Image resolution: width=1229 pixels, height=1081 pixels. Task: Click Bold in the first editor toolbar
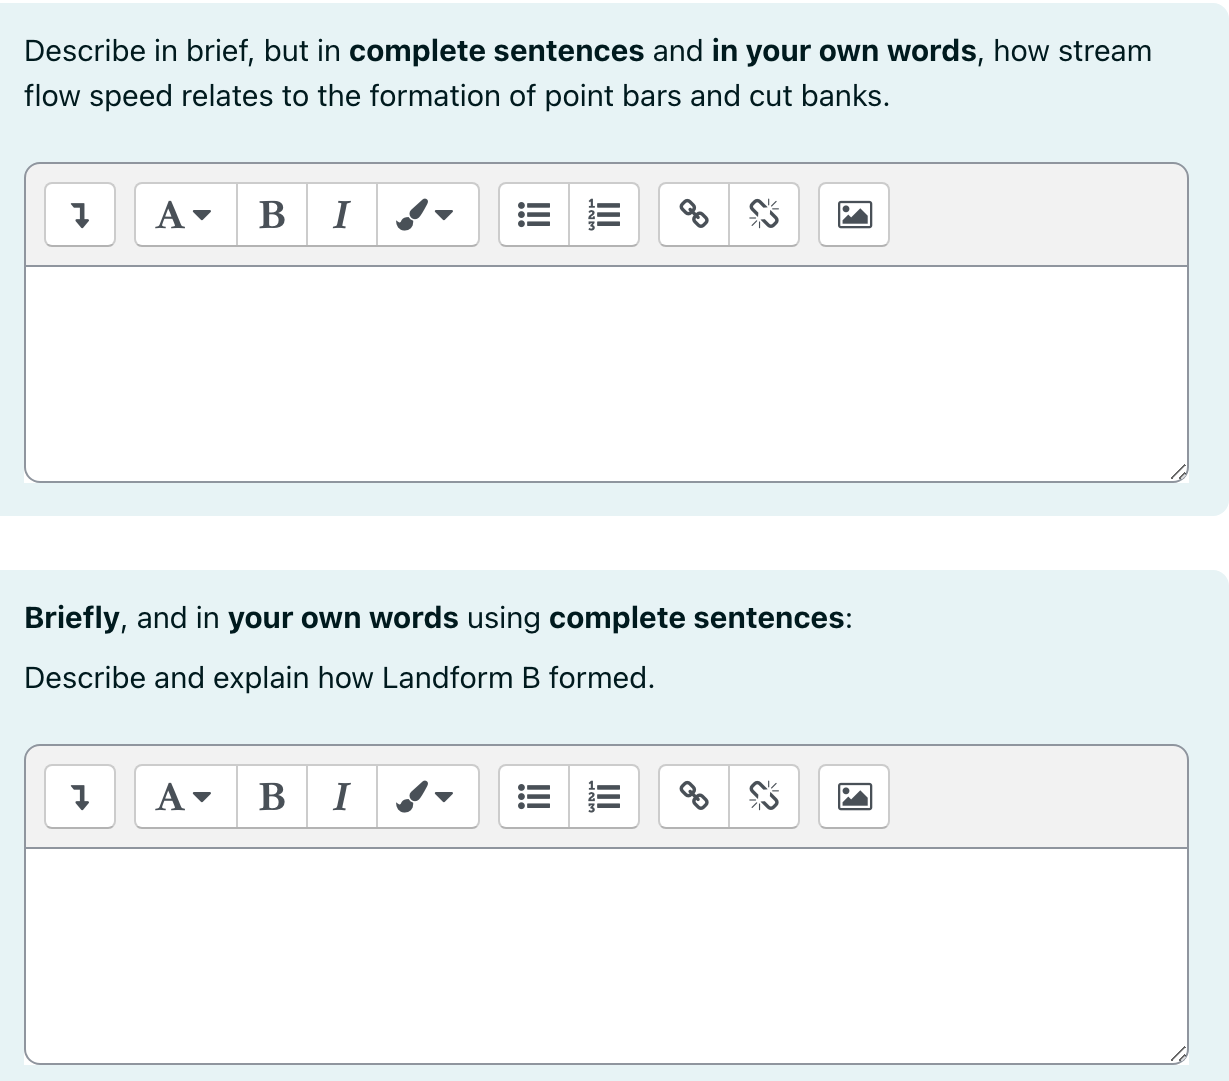click(x=271, y=214)
